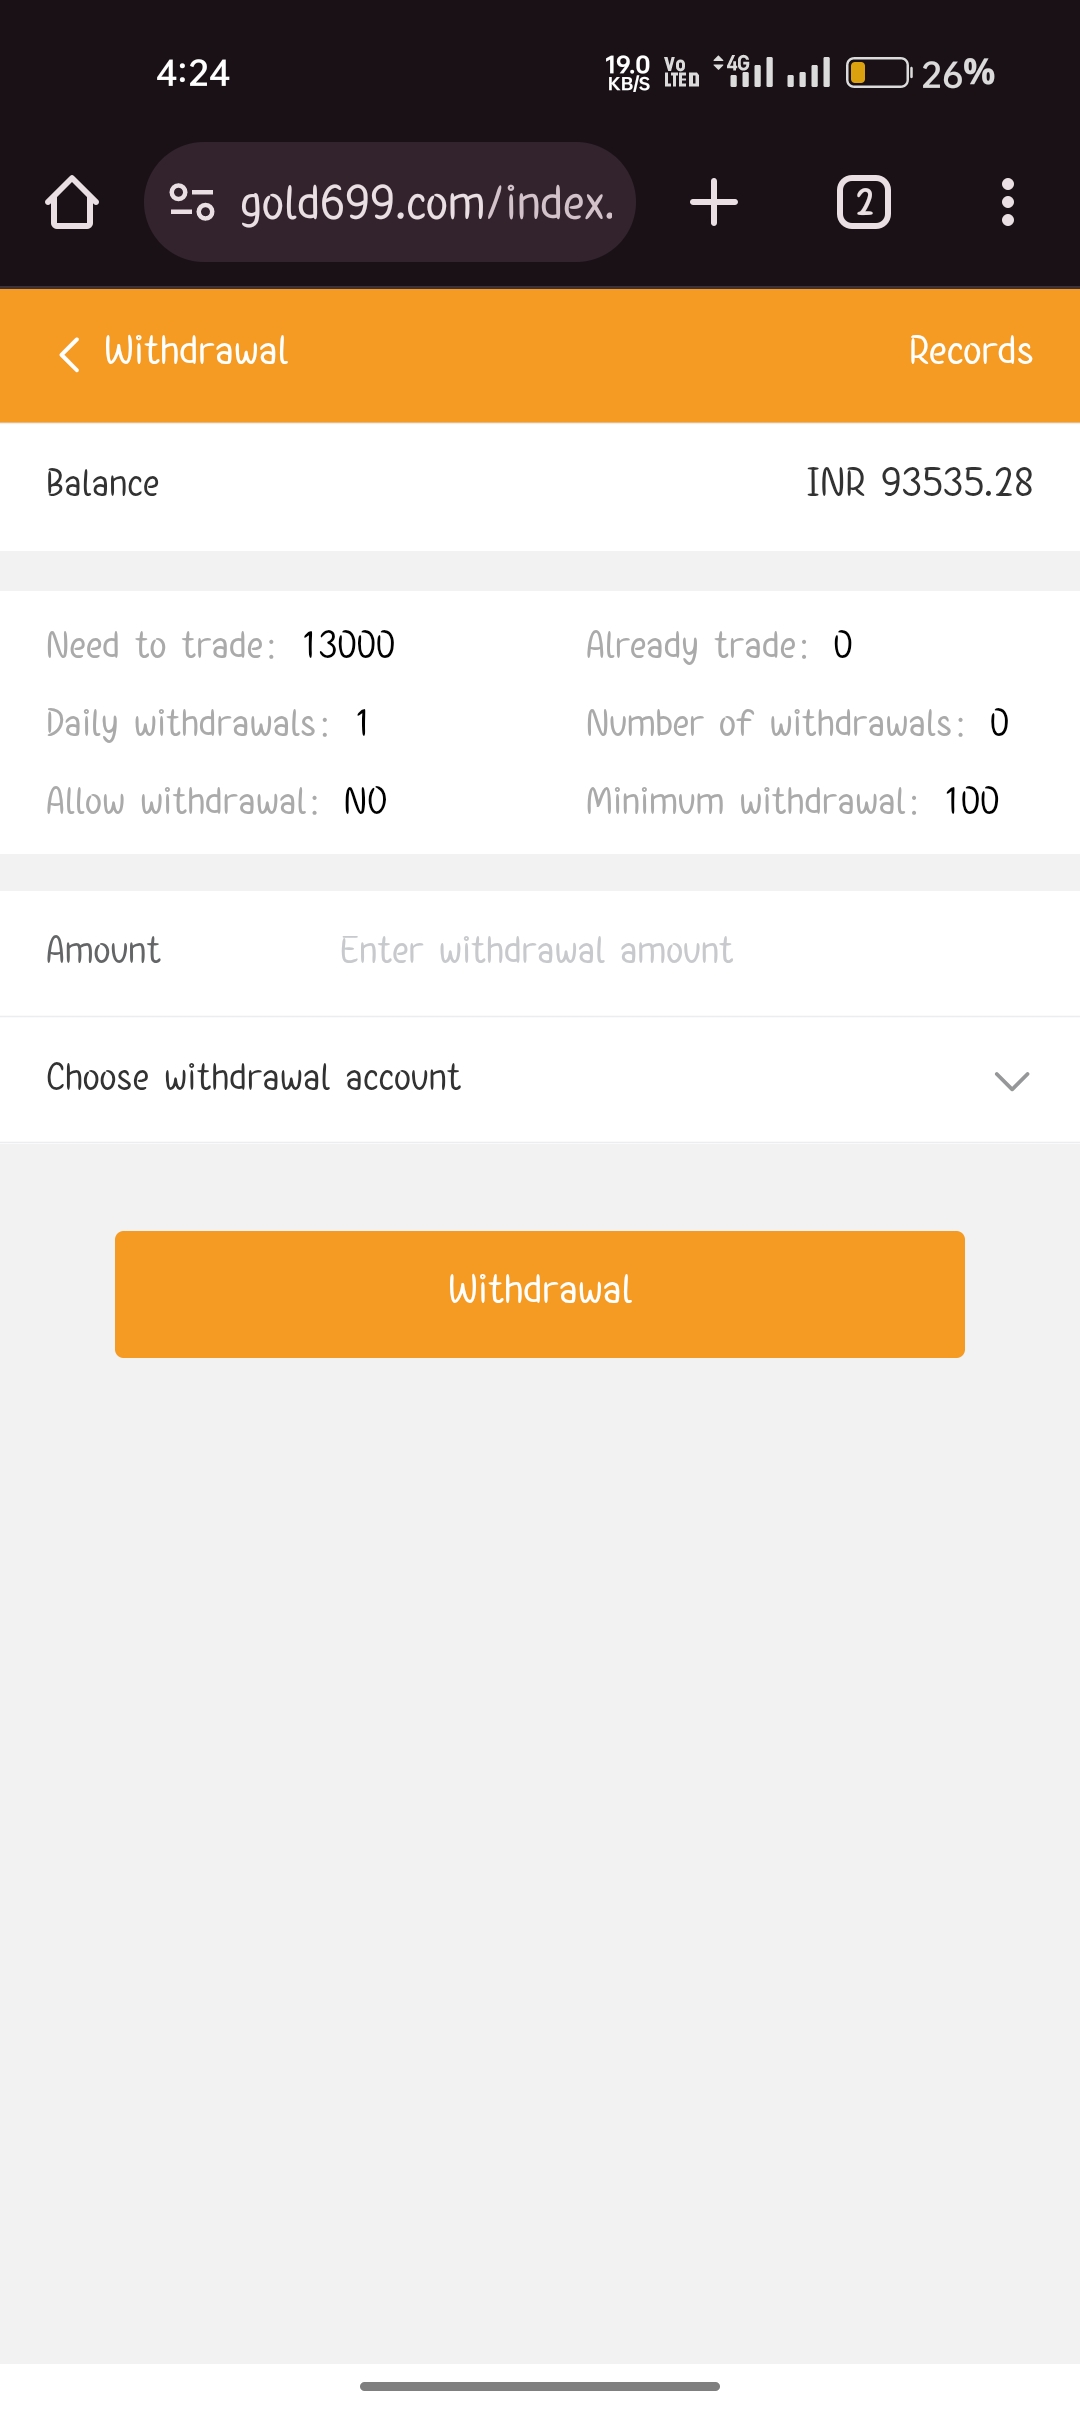The image size is (1080, 2412).
Task: Tap the Allow withdrawal NO status
Action: pos(365,801)
